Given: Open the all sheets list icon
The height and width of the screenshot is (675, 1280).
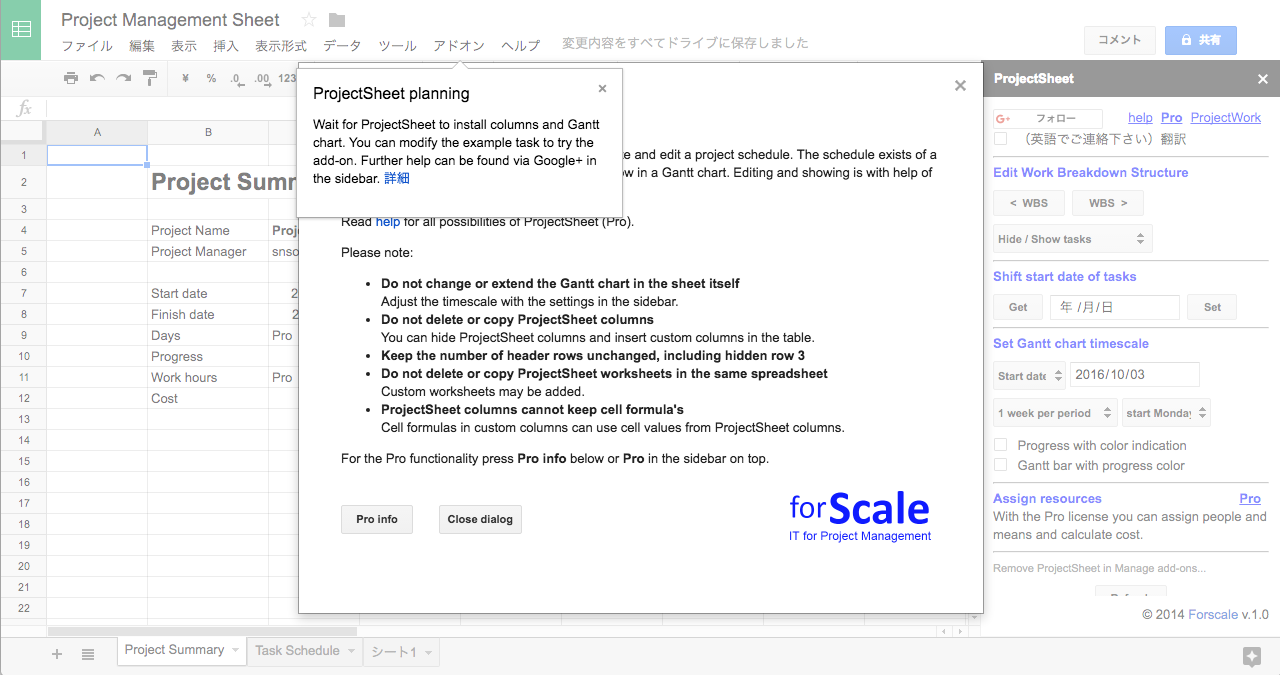Looking at the screenshot, I should (88, 654).
